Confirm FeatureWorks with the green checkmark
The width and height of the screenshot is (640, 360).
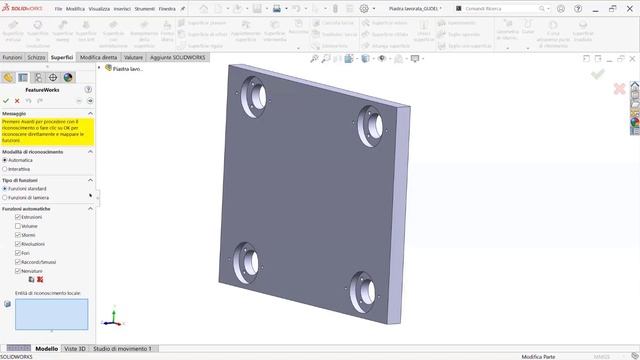pos(6,101)
